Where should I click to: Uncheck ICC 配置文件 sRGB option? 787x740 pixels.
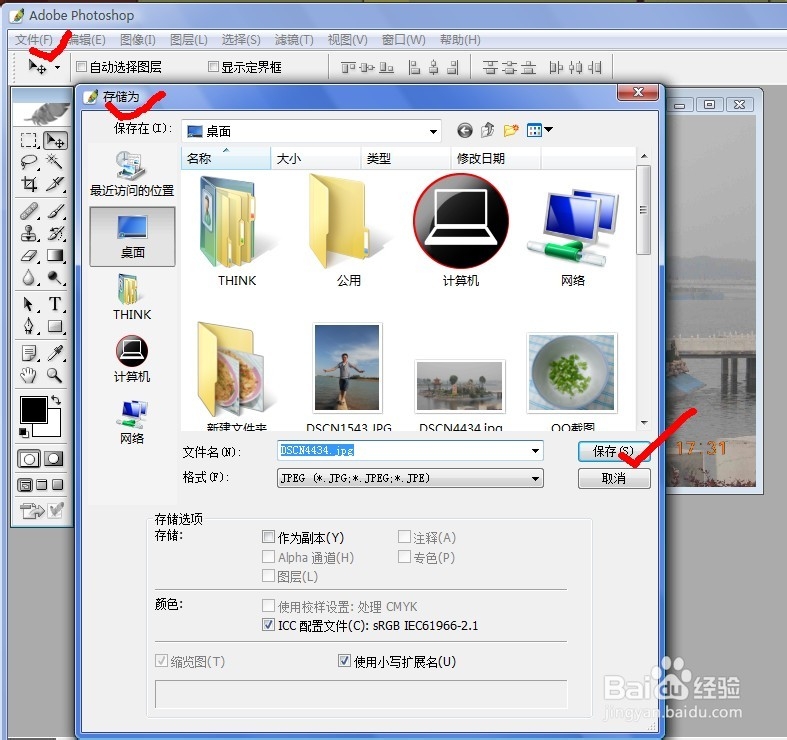268,625
